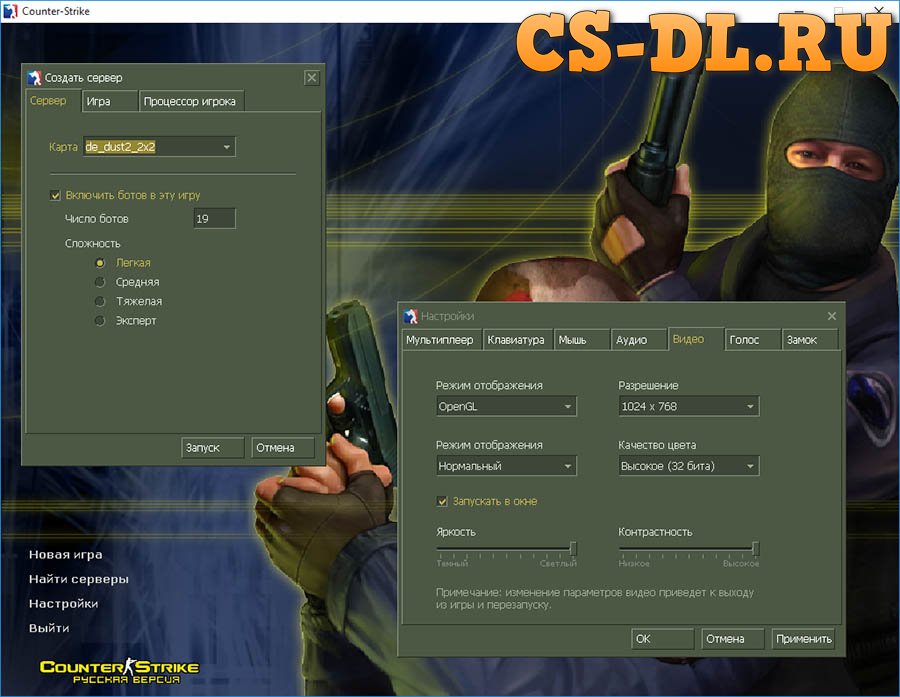Open the Аудио settings tab

tap(638, 340)
